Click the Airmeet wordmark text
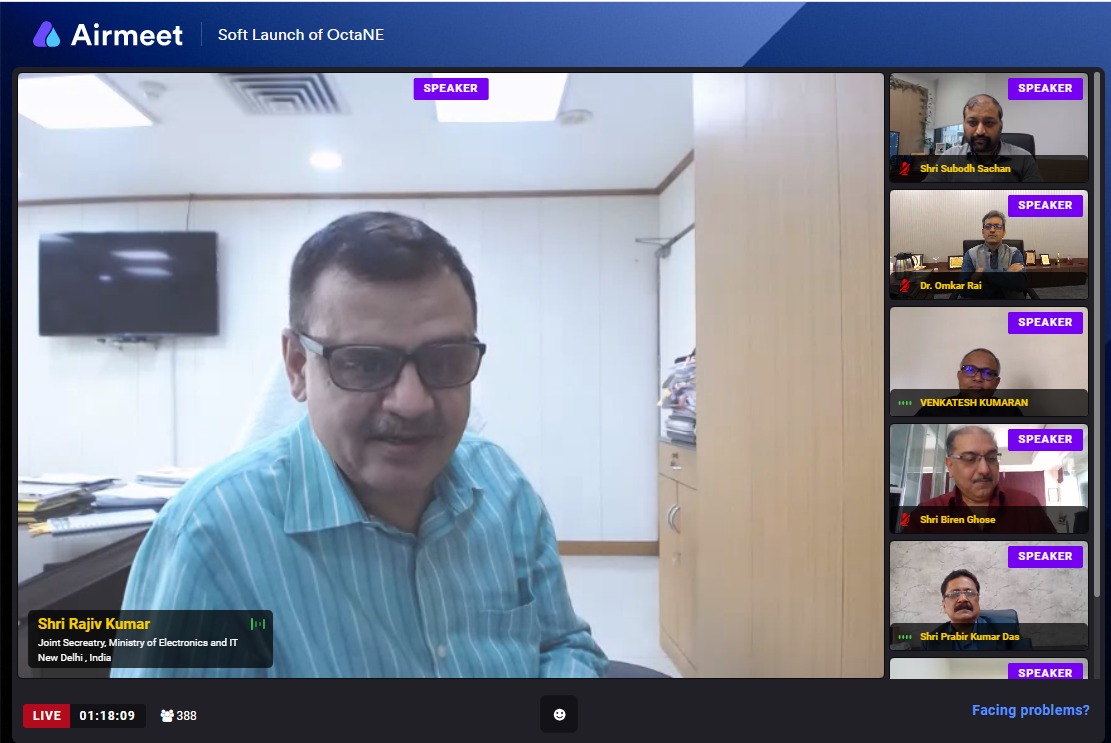Viewport: 1111px width, 743px height. (x=127, y=35)
